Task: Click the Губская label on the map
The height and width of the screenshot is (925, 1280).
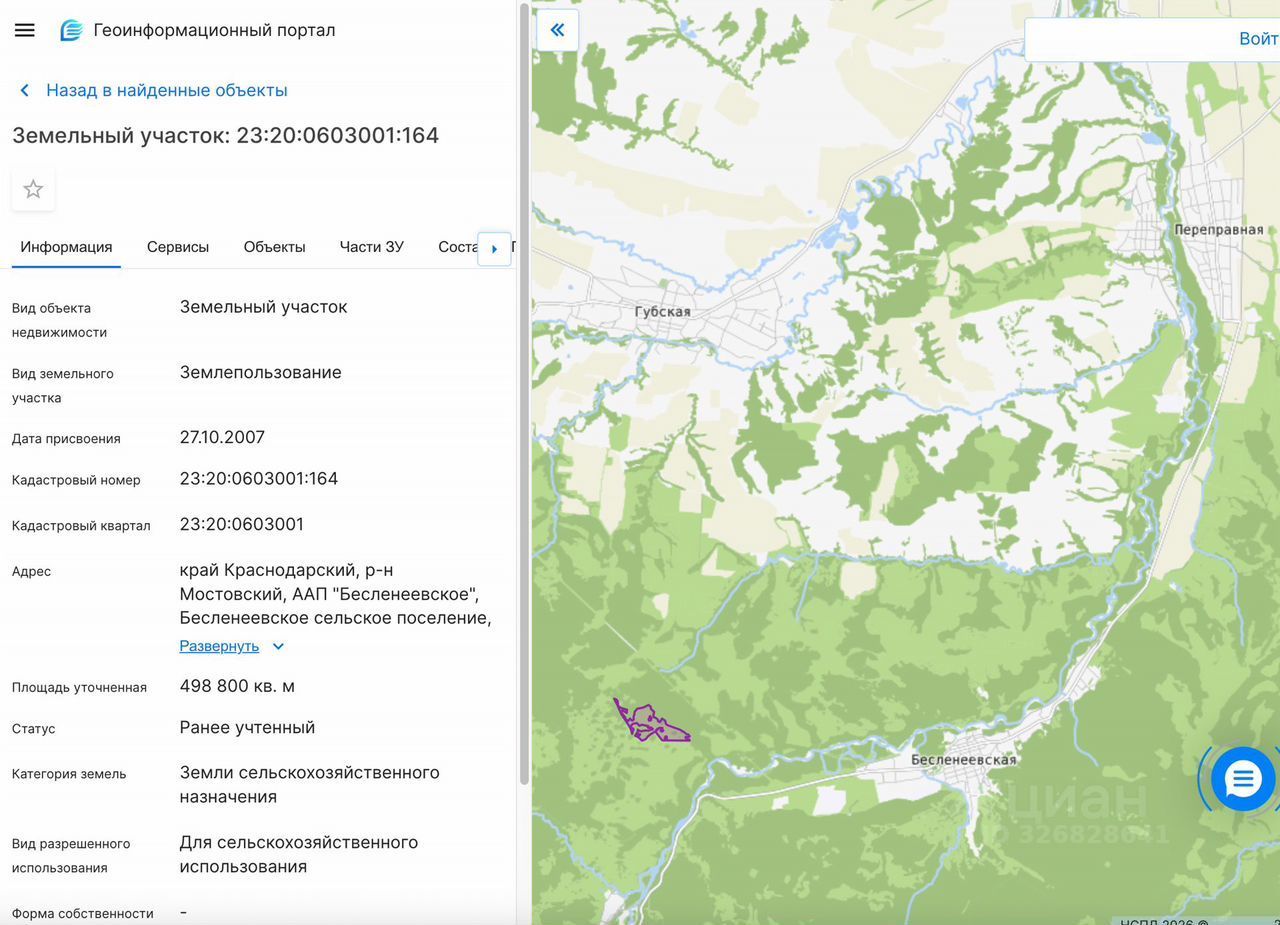Action: tap(663, 312)
